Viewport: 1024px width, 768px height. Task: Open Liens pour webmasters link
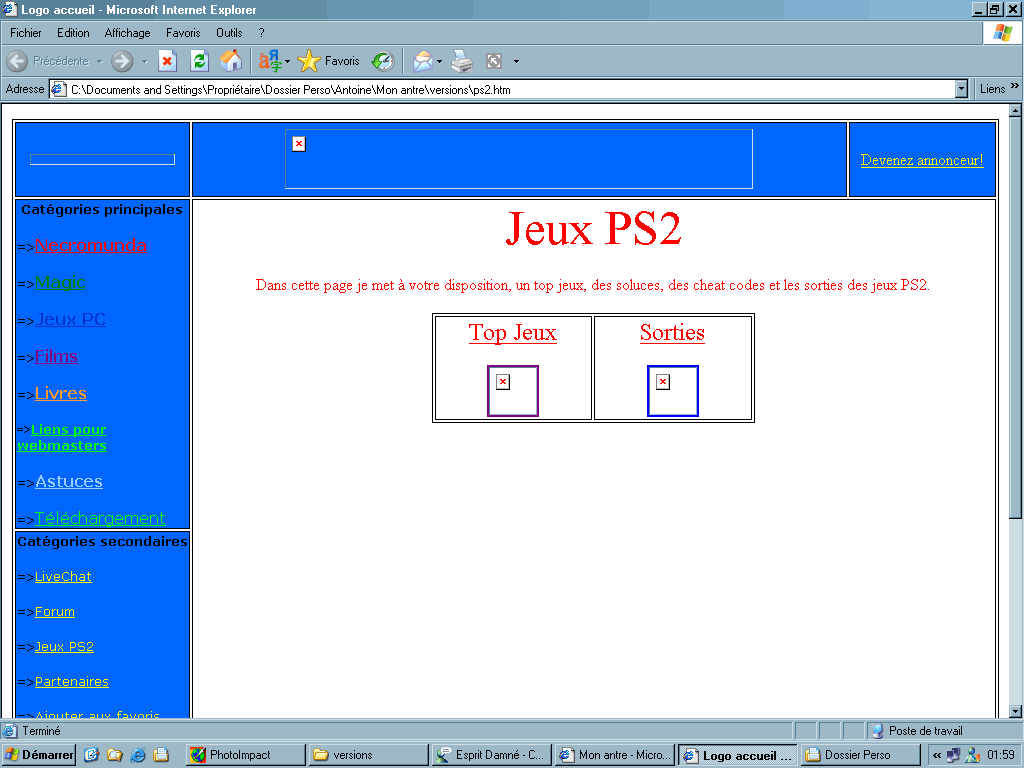63,438
